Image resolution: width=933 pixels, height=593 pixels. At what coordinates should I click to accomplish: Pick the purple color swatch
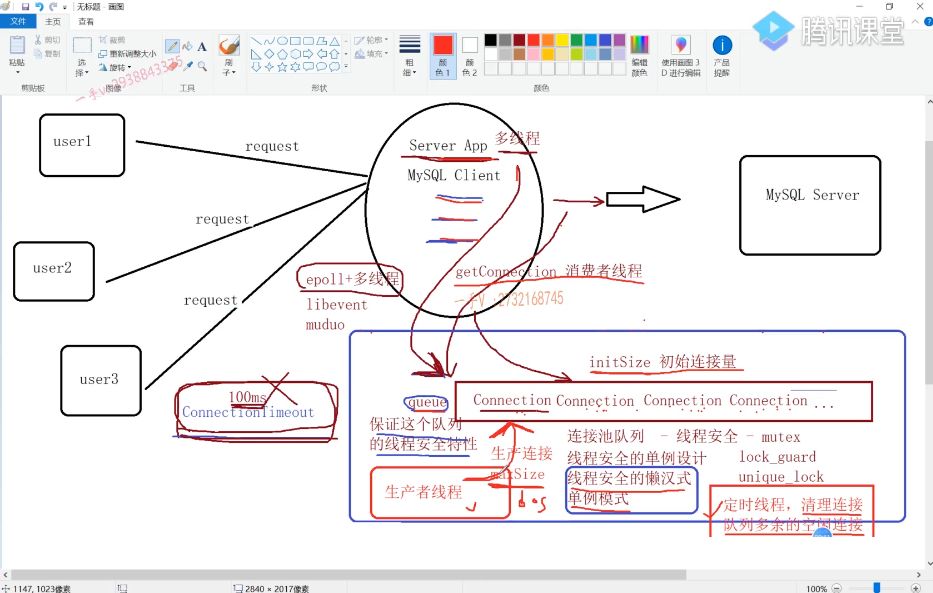point(619,40)
